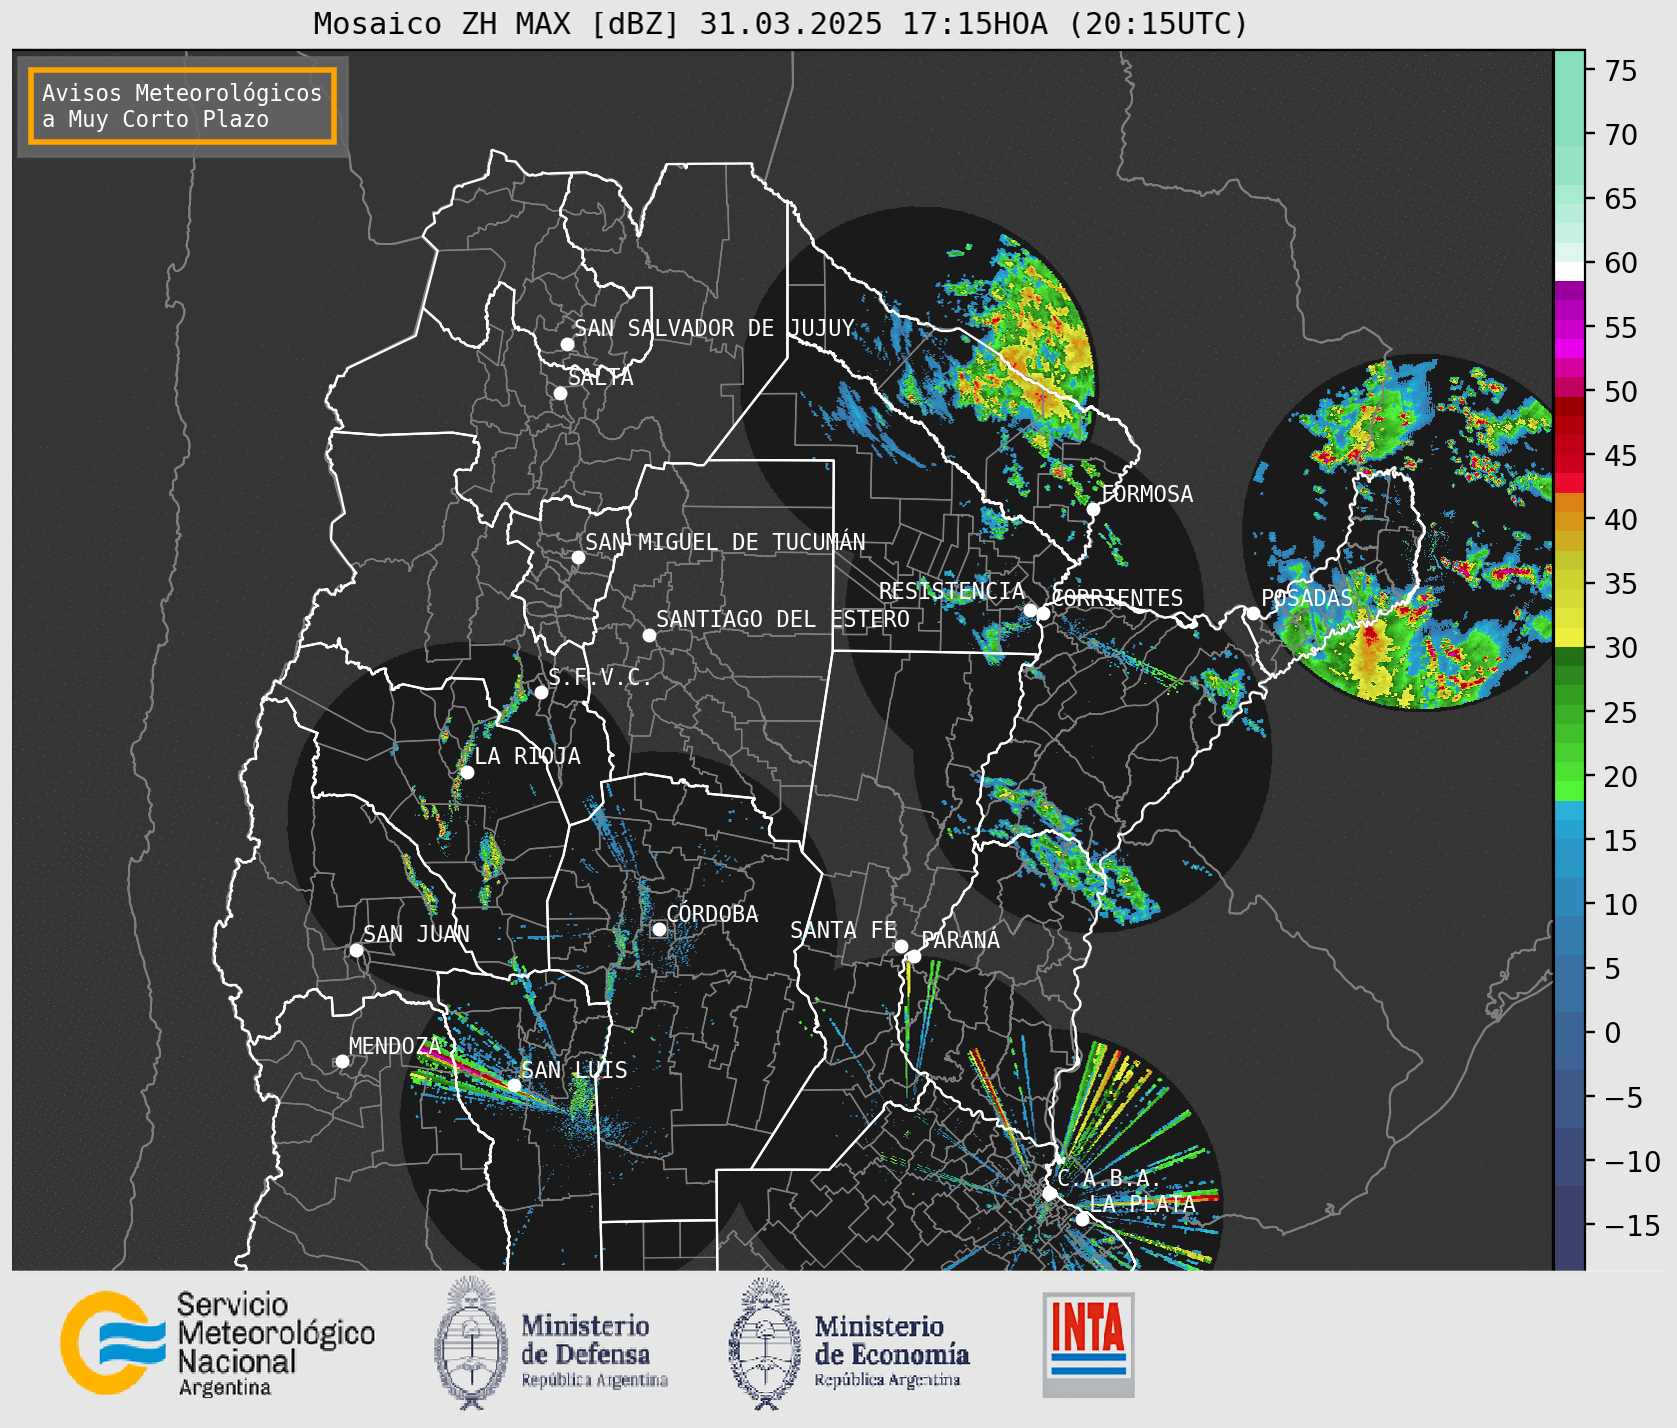Click the 30 dBZ scale label

1621,648
